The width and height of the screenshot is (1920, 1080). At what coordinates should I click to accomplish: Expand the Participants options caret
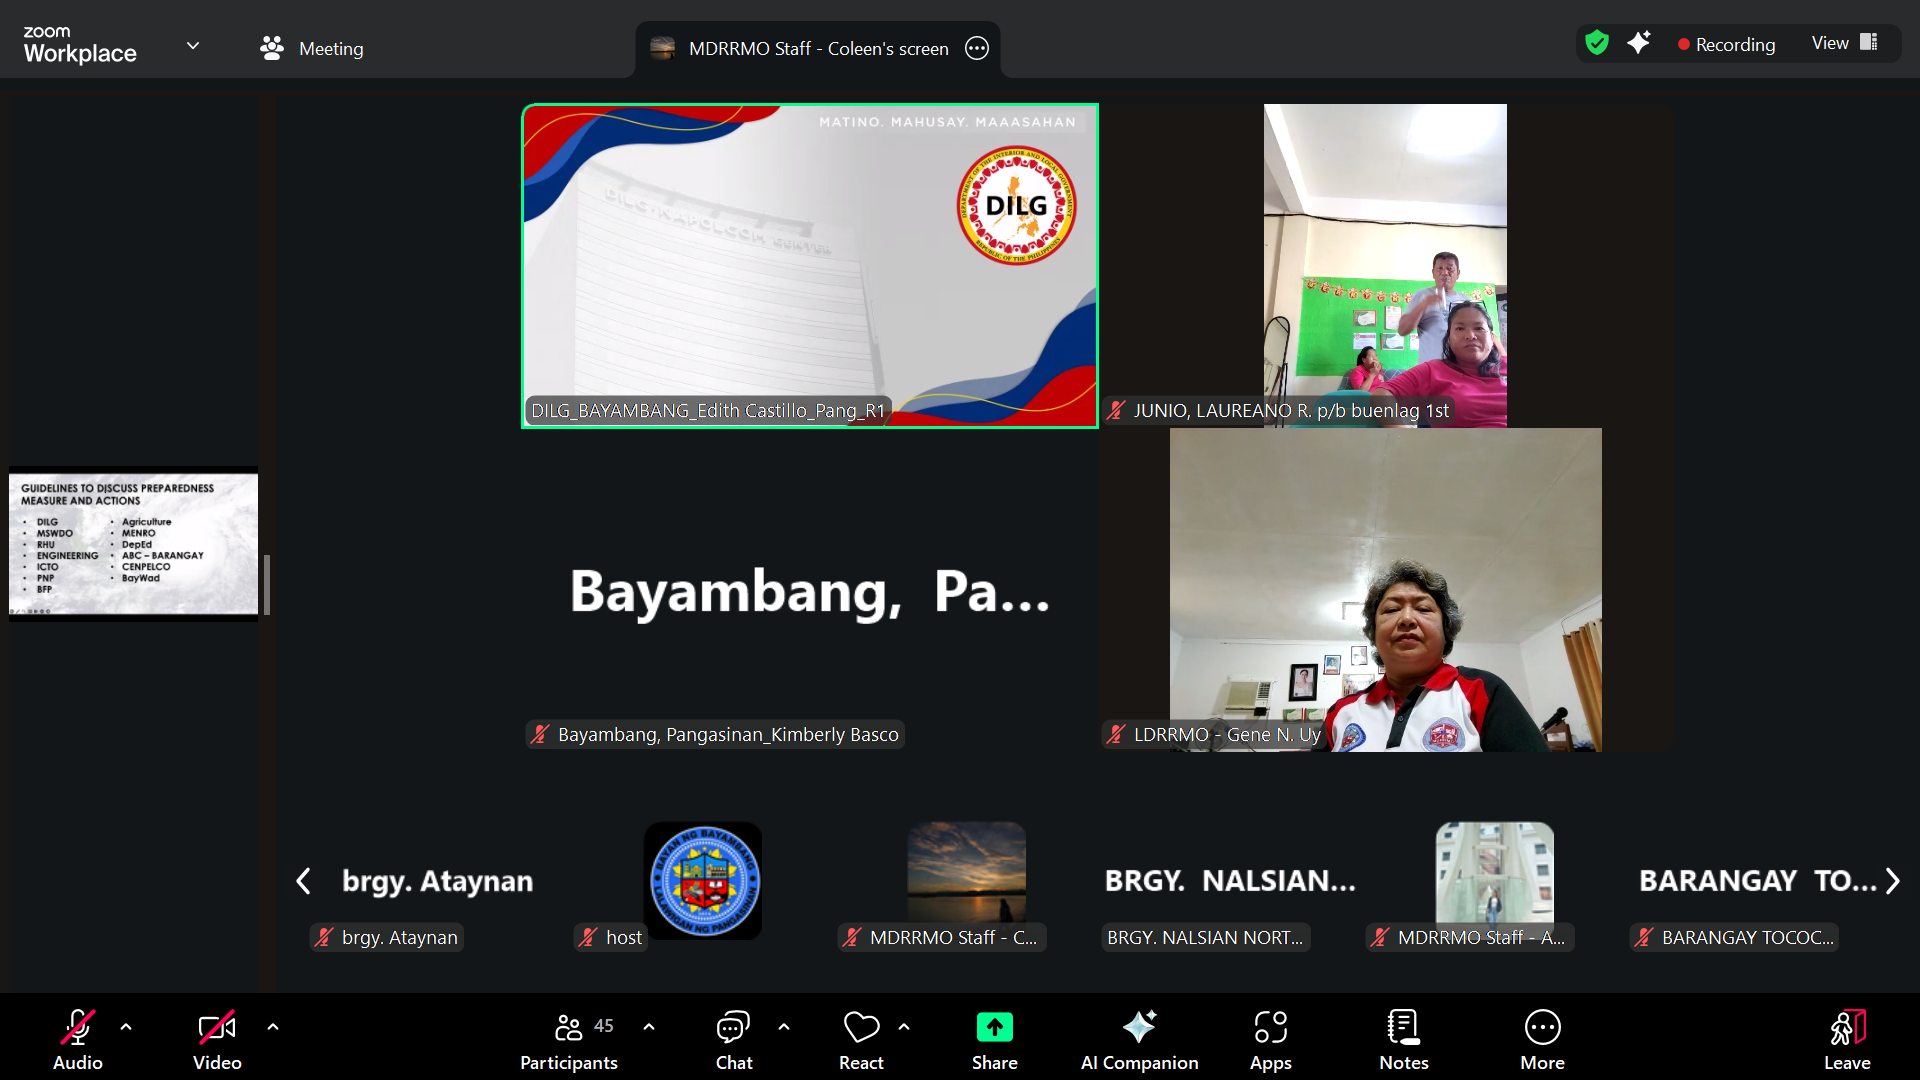pos(649,1026)
